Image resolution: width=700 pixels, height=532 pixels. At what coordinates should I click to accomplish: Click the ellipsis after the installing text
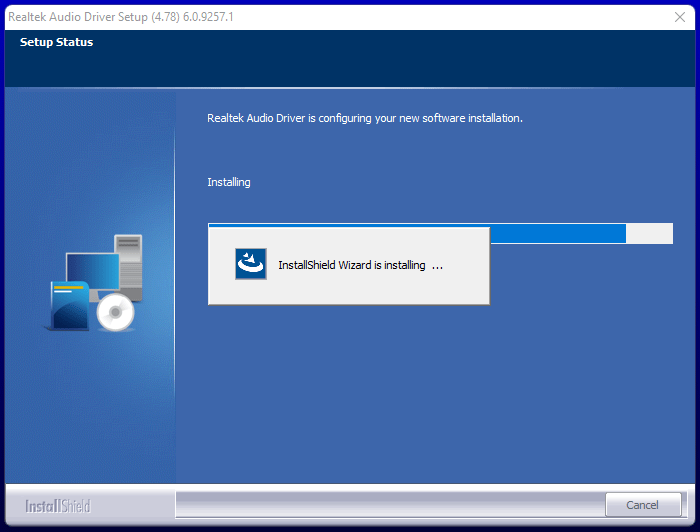coord(437,266)
